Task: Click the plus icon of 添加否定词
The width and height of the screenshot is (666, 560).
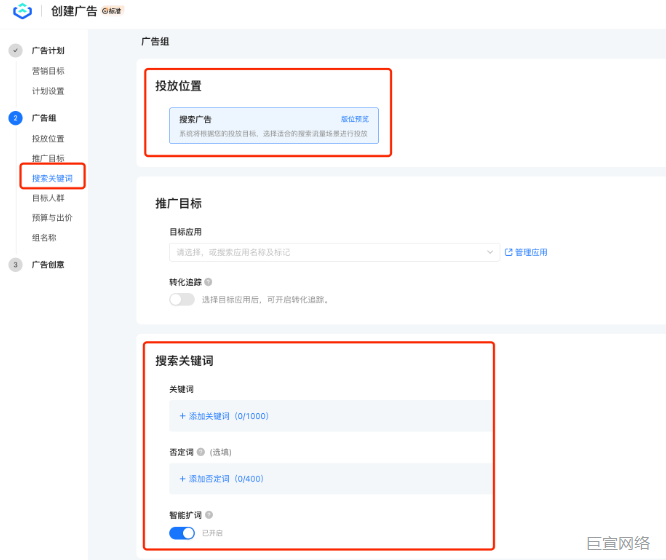Action: click(x=183, y=478)
